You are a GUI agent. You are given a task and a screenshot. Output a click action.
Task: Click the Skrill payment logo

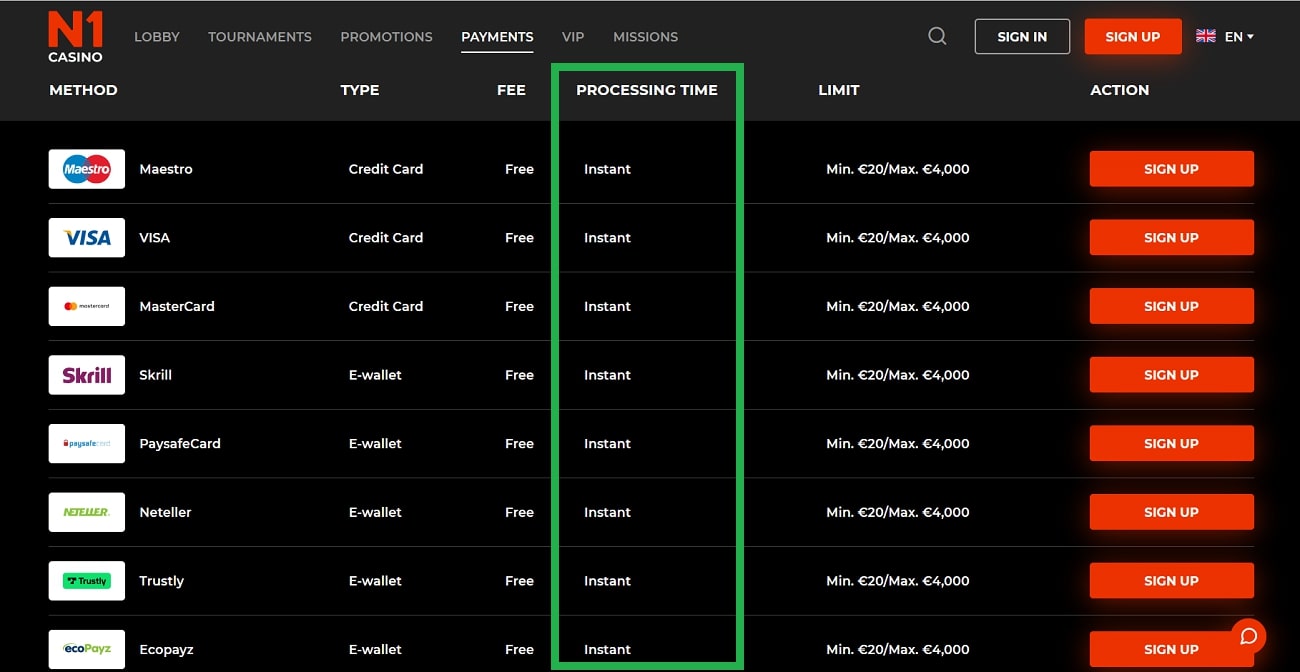coord(87,375)
